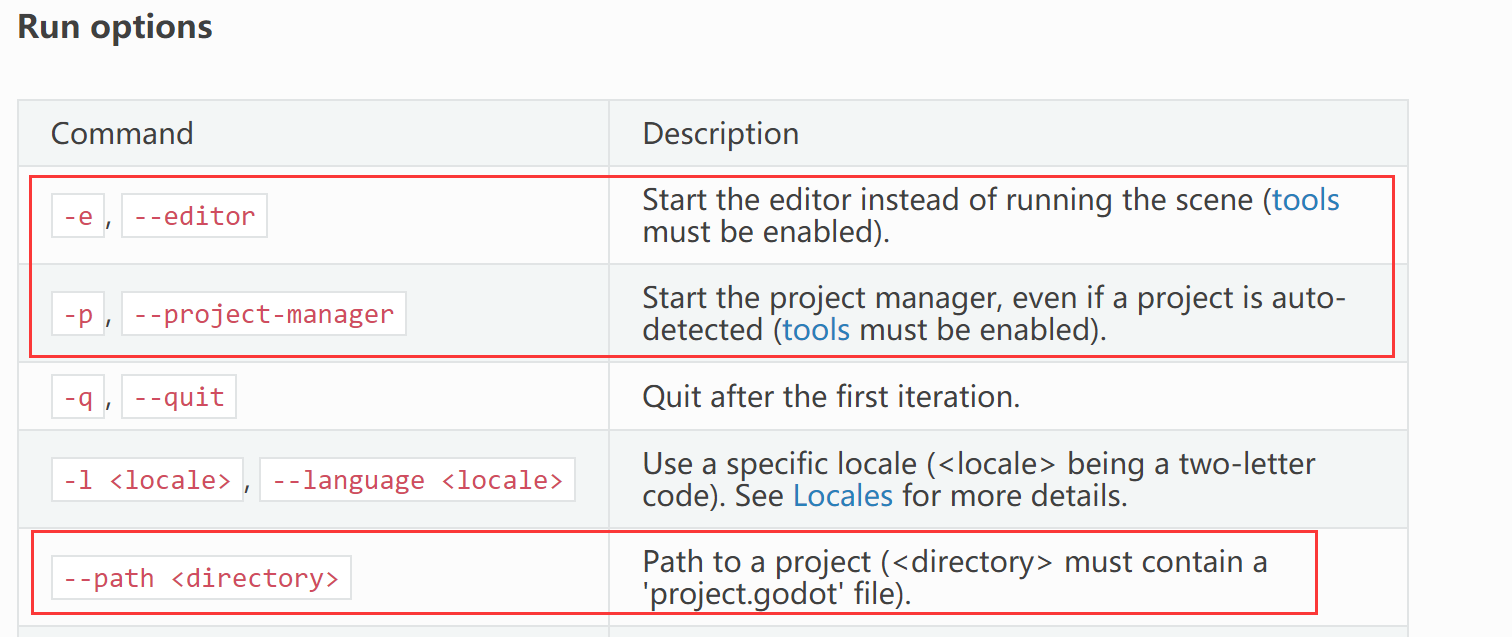Click the 'Use a specific locale' description
This screenshot has height=637, width=1512.
[x=978, y=464]
